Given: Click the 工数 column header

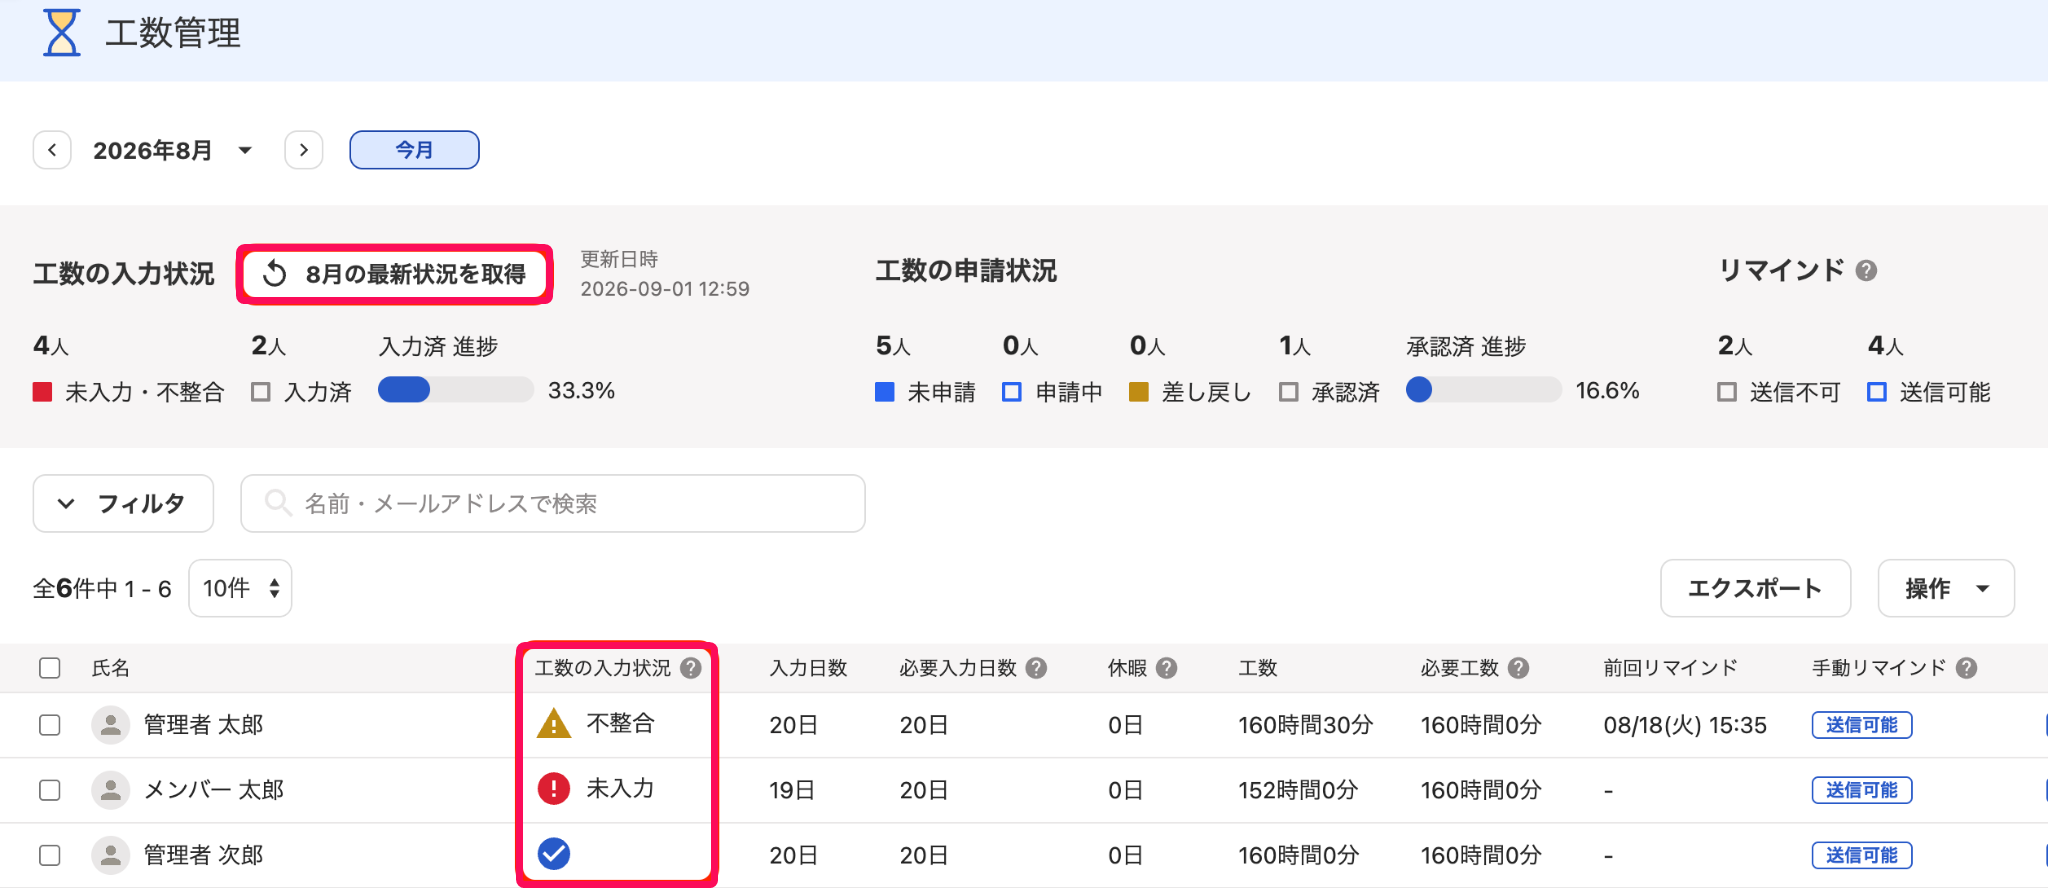Looking at the screenshot, I should (x=1258, y=668).
